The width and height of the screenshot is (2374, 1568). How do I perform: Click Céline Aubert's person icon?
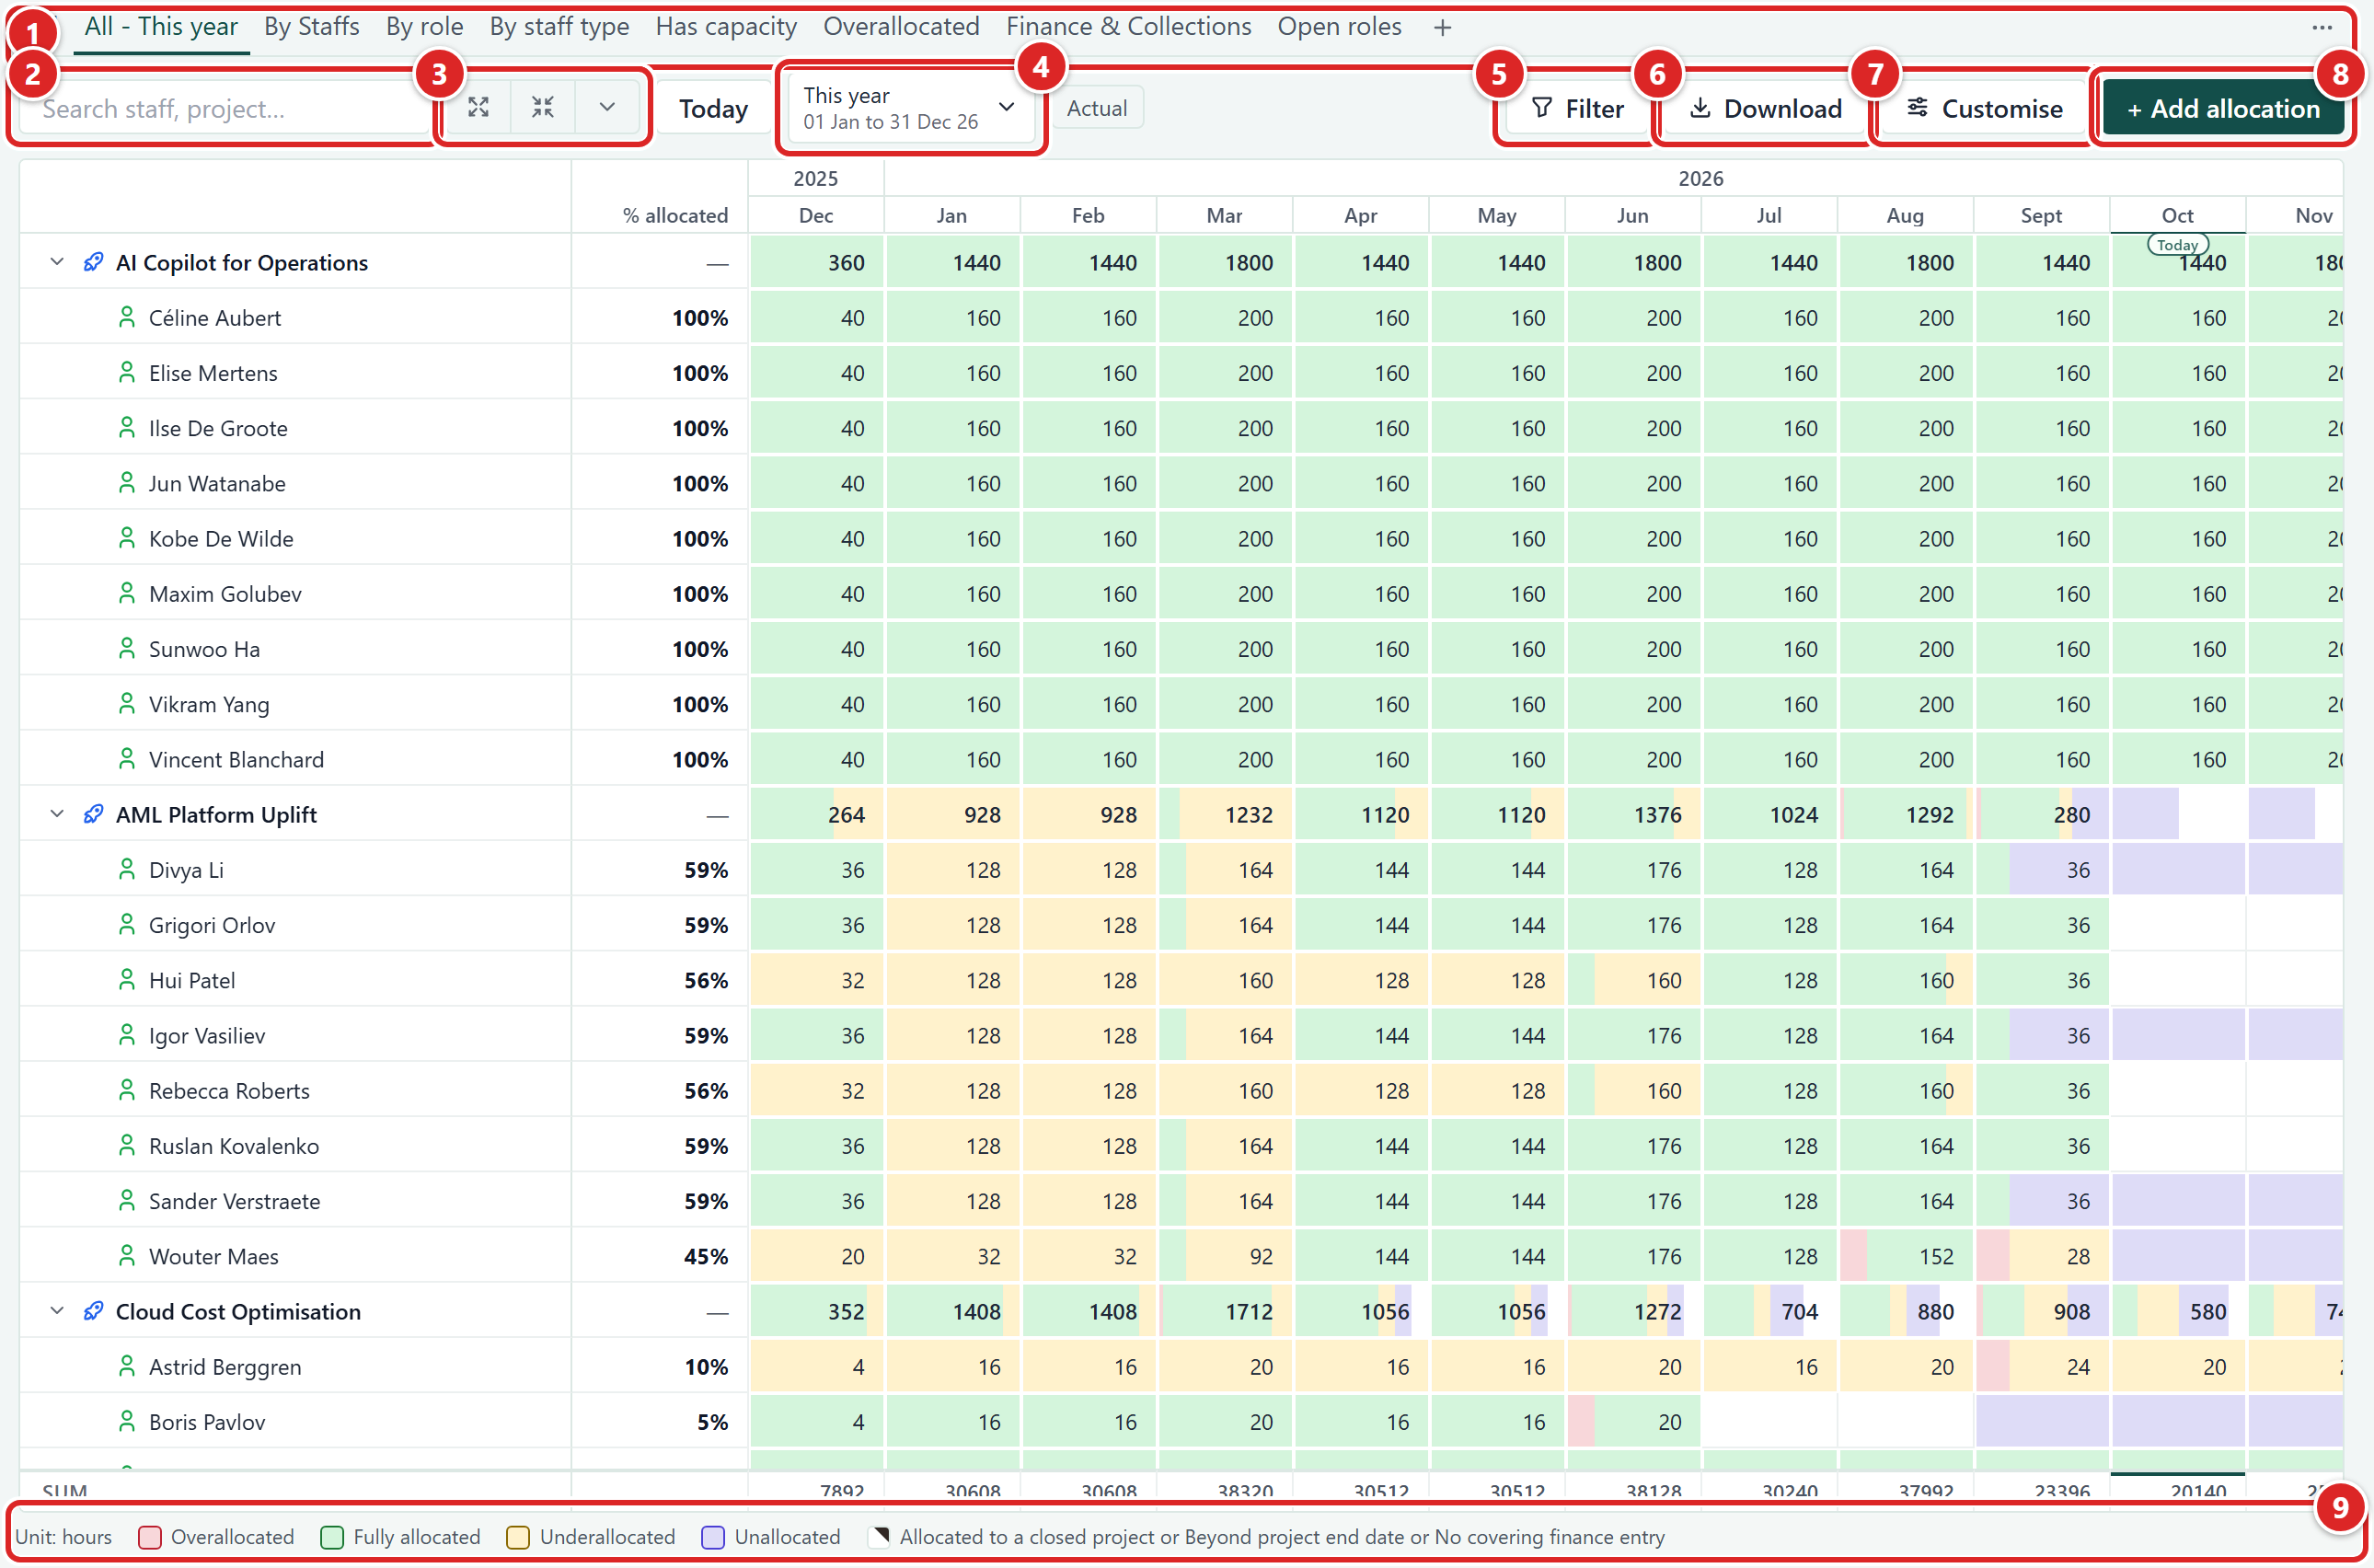pos(127,317)
